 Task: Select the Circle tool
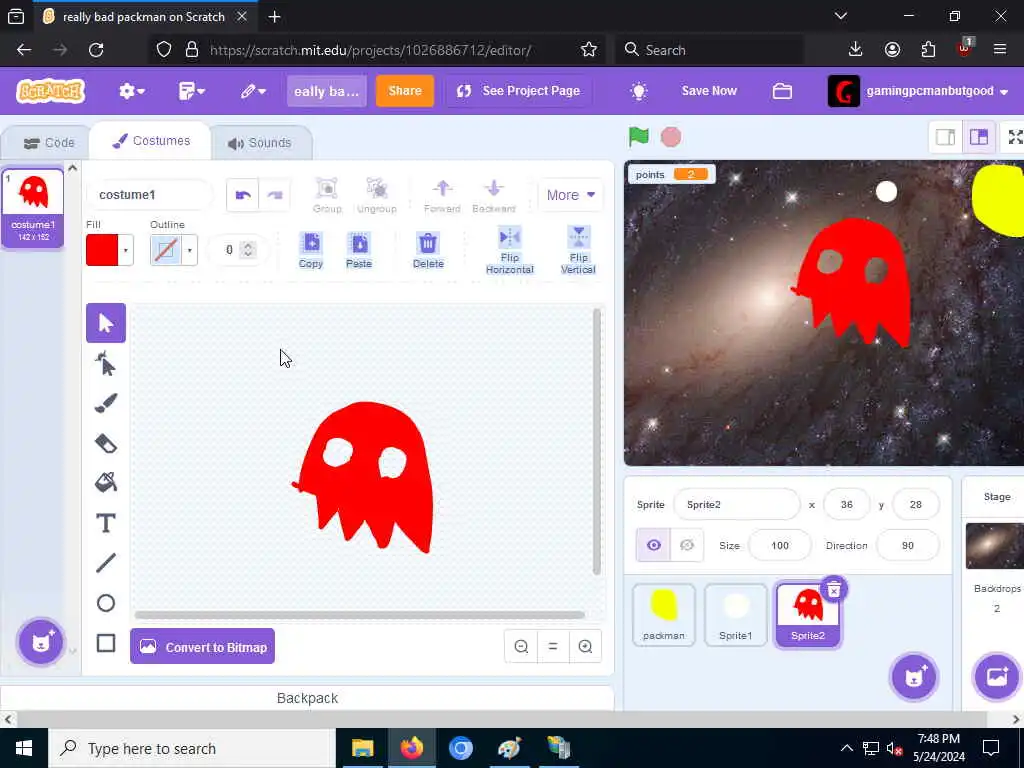[106, 603]
